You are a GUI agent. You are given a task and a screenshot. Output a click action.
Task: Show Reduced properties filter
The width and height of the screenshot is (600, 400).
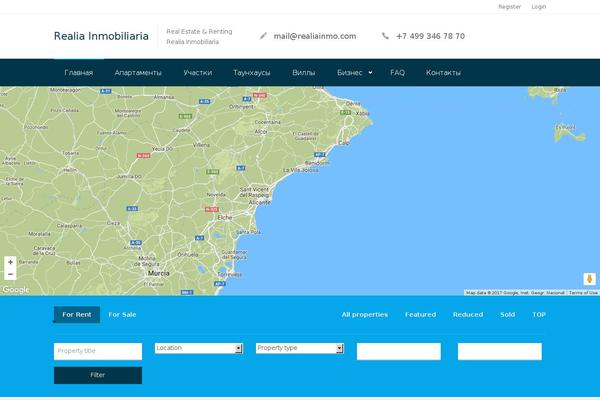pos(467,314)
